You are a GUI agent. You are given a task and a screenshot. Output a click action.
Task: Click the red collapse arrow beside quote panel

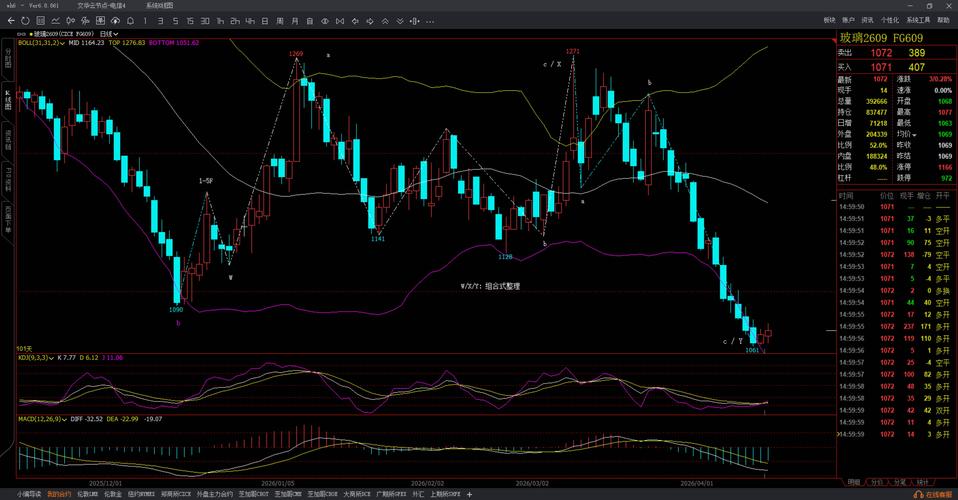835,40
